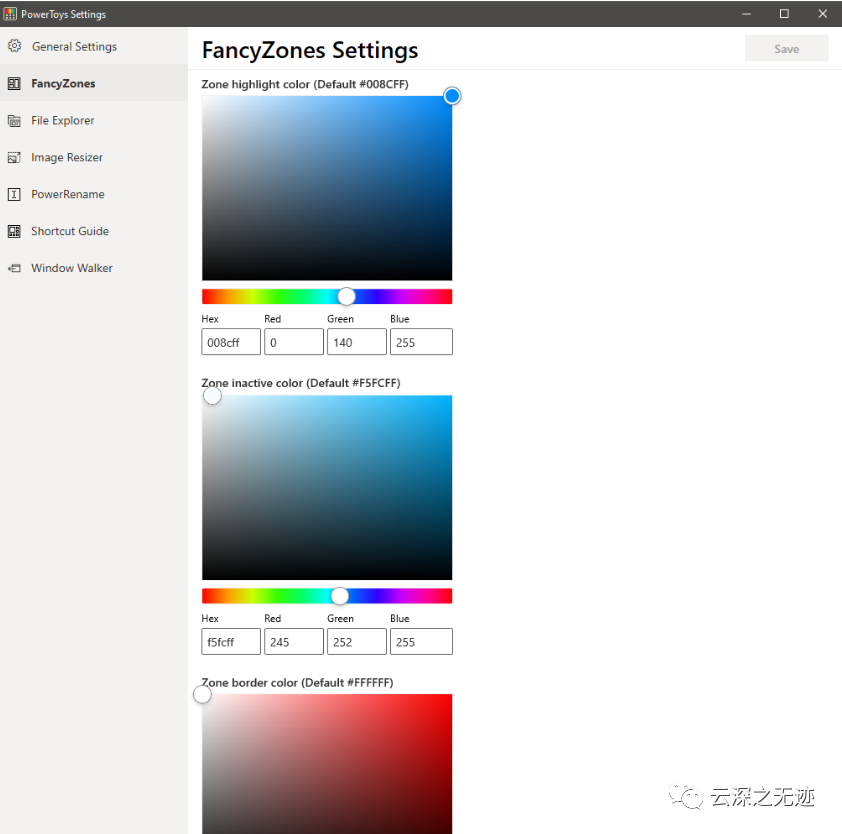Click the zone inactive color spectrum area
This screenshot has height=834, width=842.
click(327, 488)
